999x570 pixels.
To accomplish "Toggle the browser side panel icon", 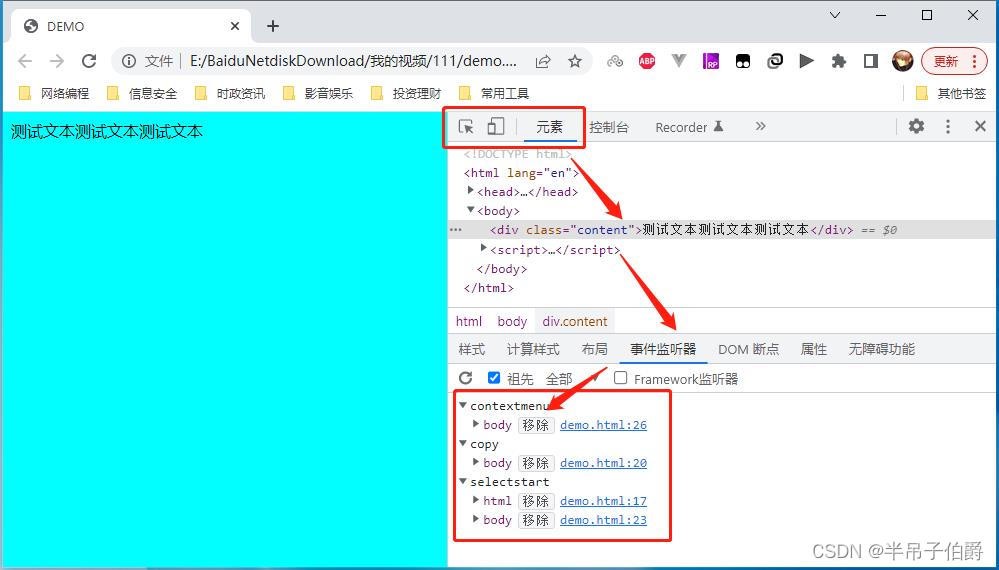I will [x=871, y=61].
